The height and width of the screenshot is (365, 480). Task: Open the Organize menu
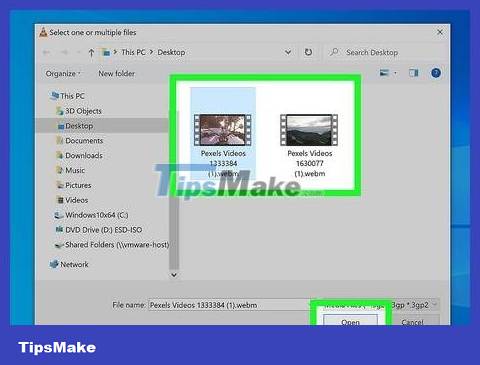[x=63, y=73]
